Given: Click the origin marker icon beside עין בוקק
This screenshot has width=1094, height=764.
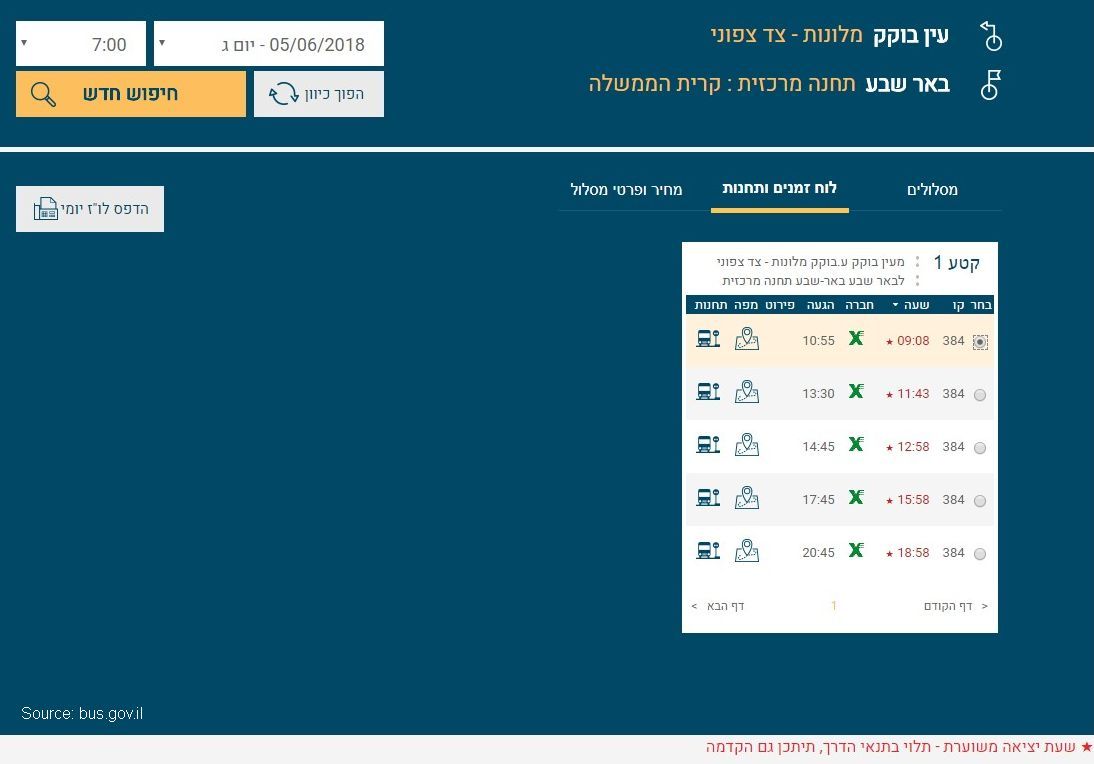Looking at the screenshot, I should [x=991, y=36].
